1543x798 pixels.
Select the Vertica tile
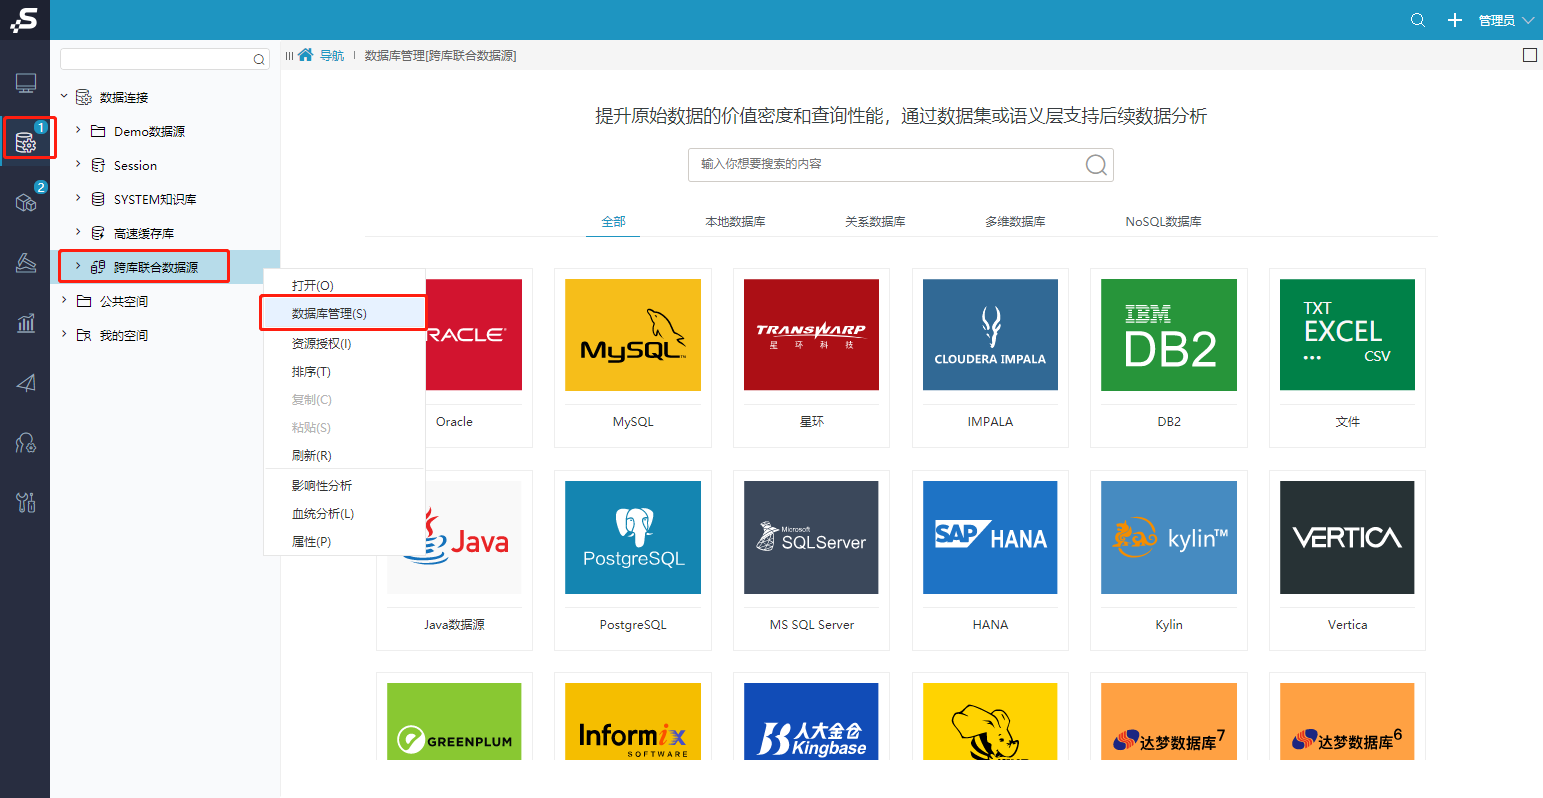pos(1347,560)
